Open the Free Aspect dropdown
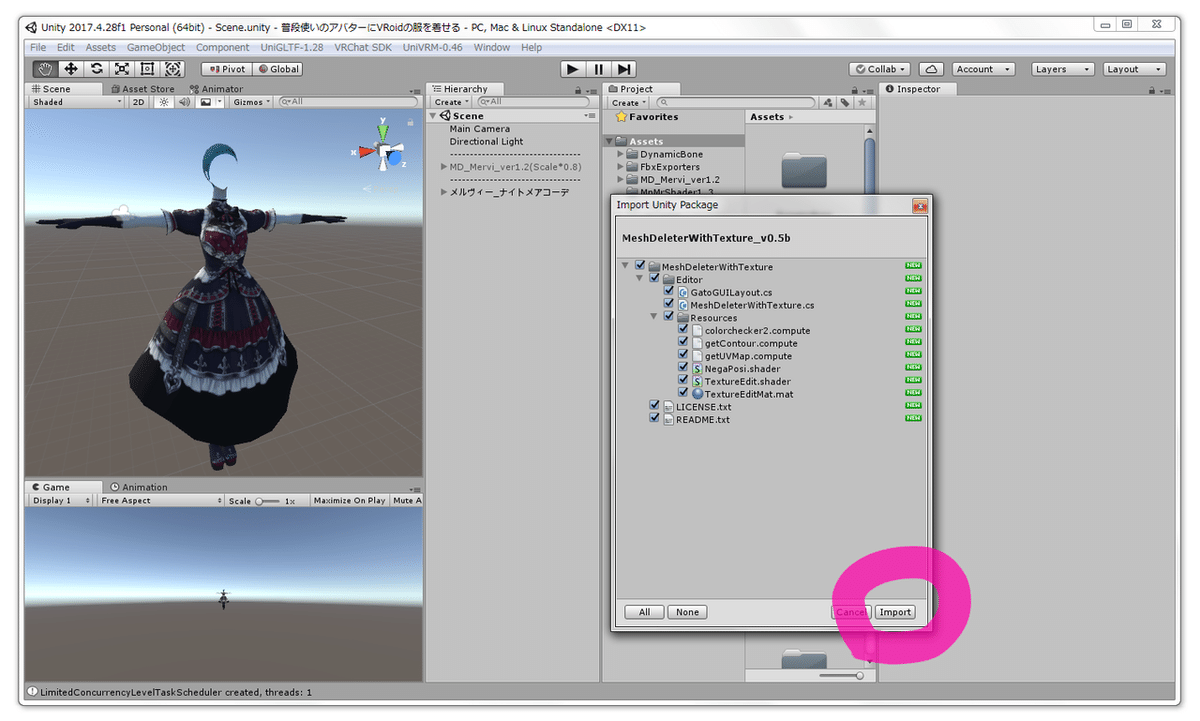 coord(161,500)
